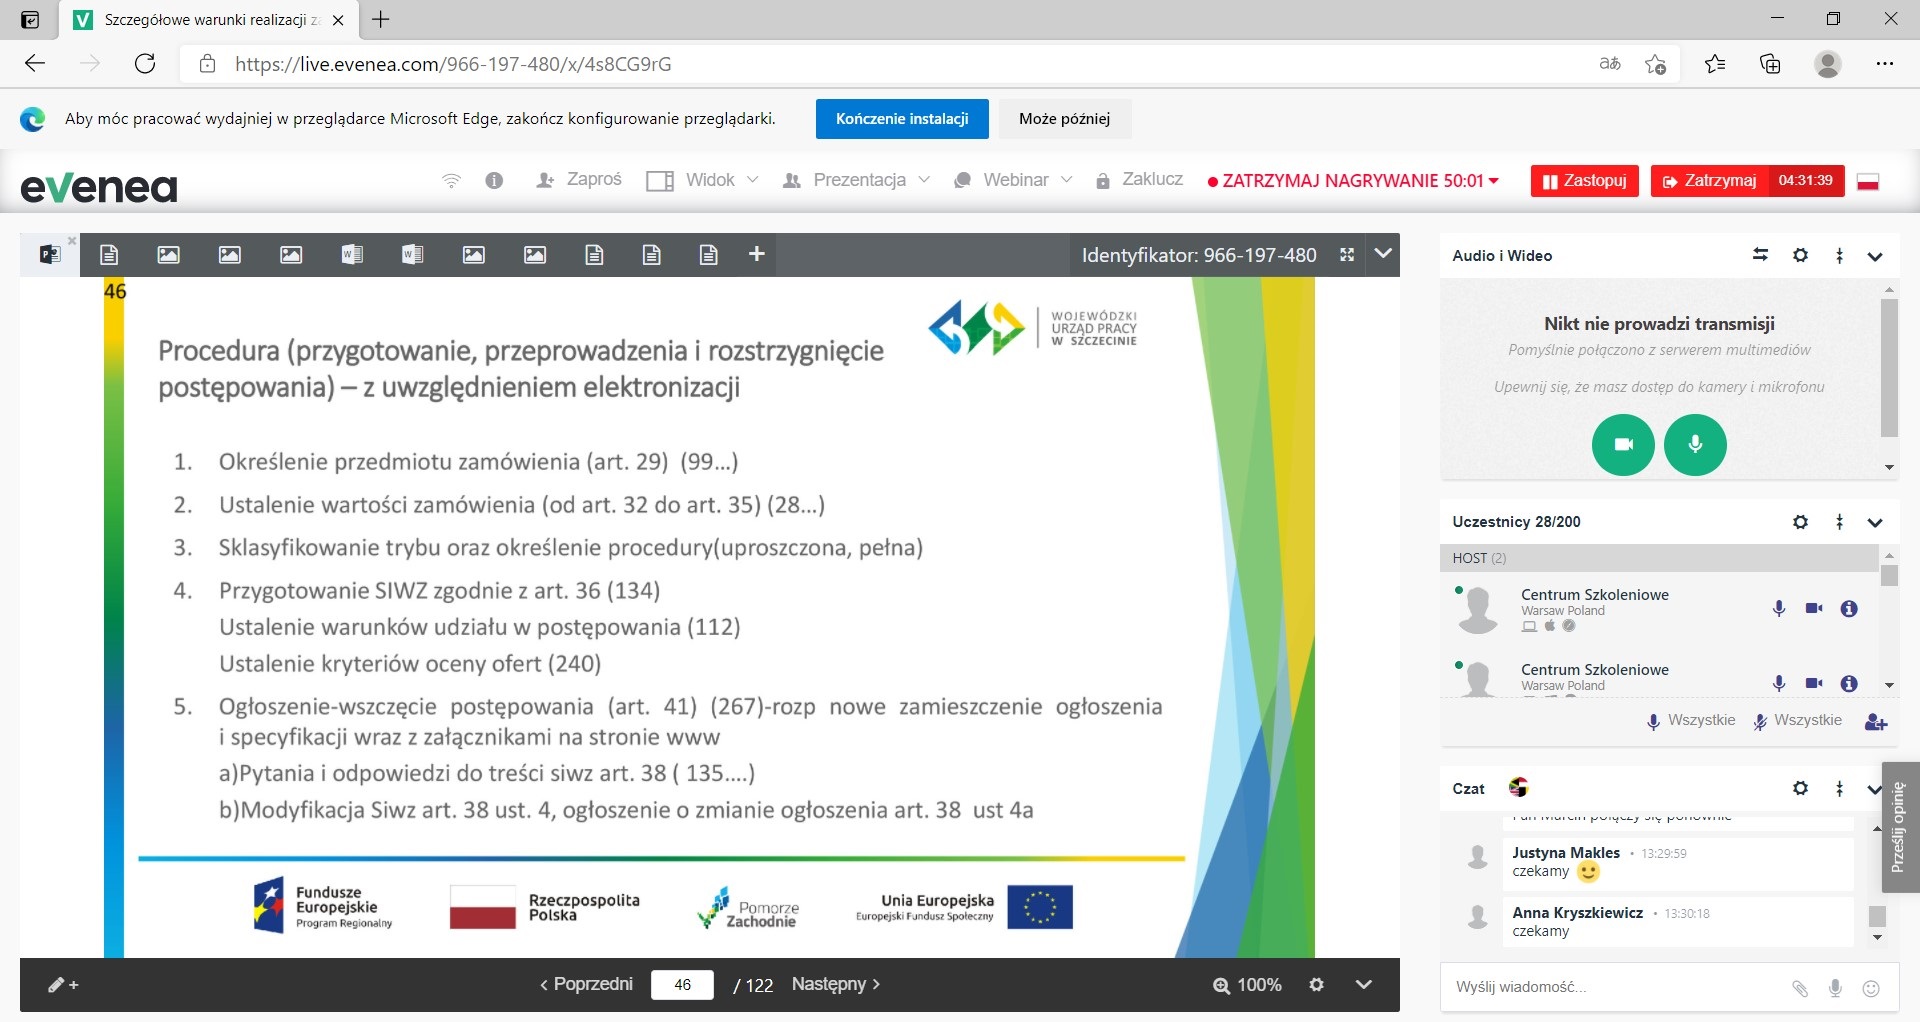Go to next slide with Następny
This screenshot has width=1920, height=1022.
tap(836, 984)
